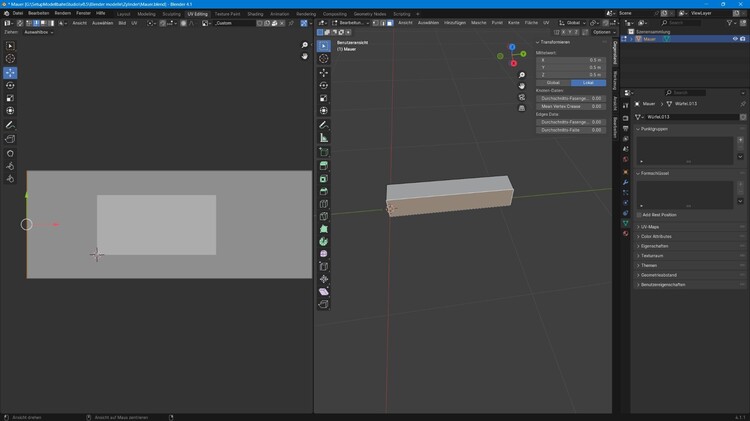750x421 pixels.
Task: Click the properties panel search field
Action: 688,92
